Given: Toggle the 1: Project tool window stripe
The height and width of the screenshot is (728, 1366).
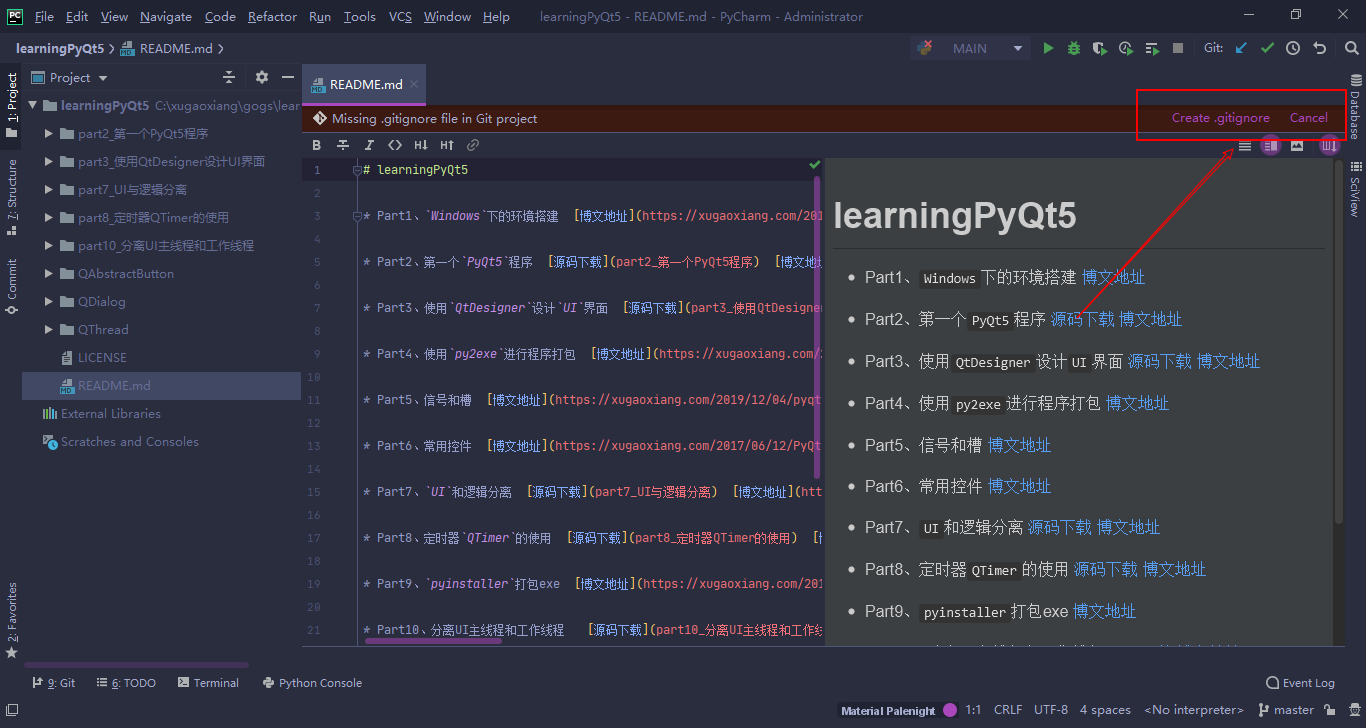Looking at the screenshot, I should pyautogui.click(x=12, y=105).
